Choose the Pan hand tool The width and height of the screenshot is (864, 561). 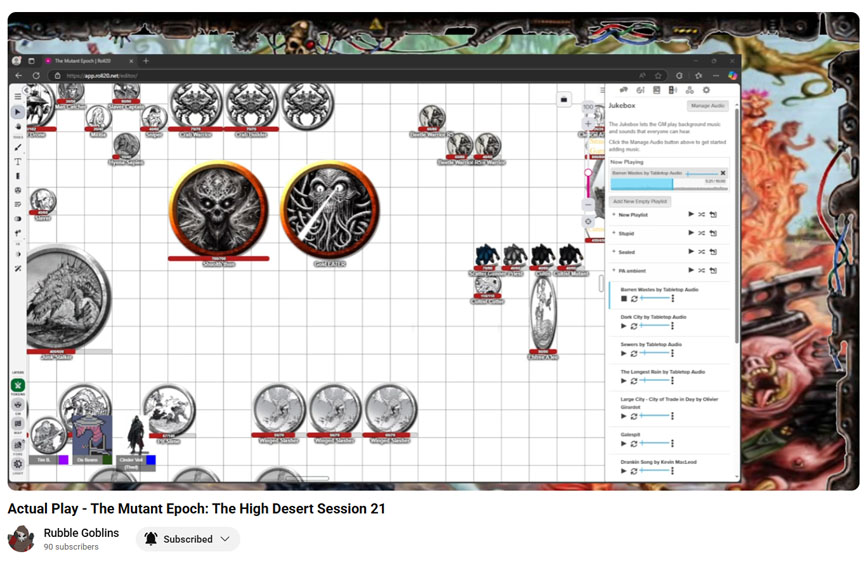coord(18,126)
